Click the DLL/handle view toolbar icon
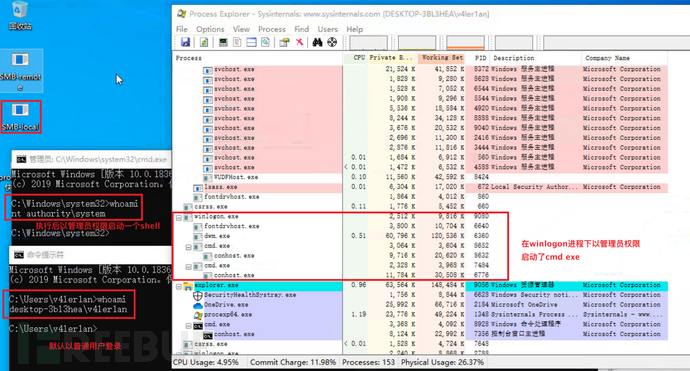Screen dimensions: 690x371 pyautogui.click(x=265, y=42)
